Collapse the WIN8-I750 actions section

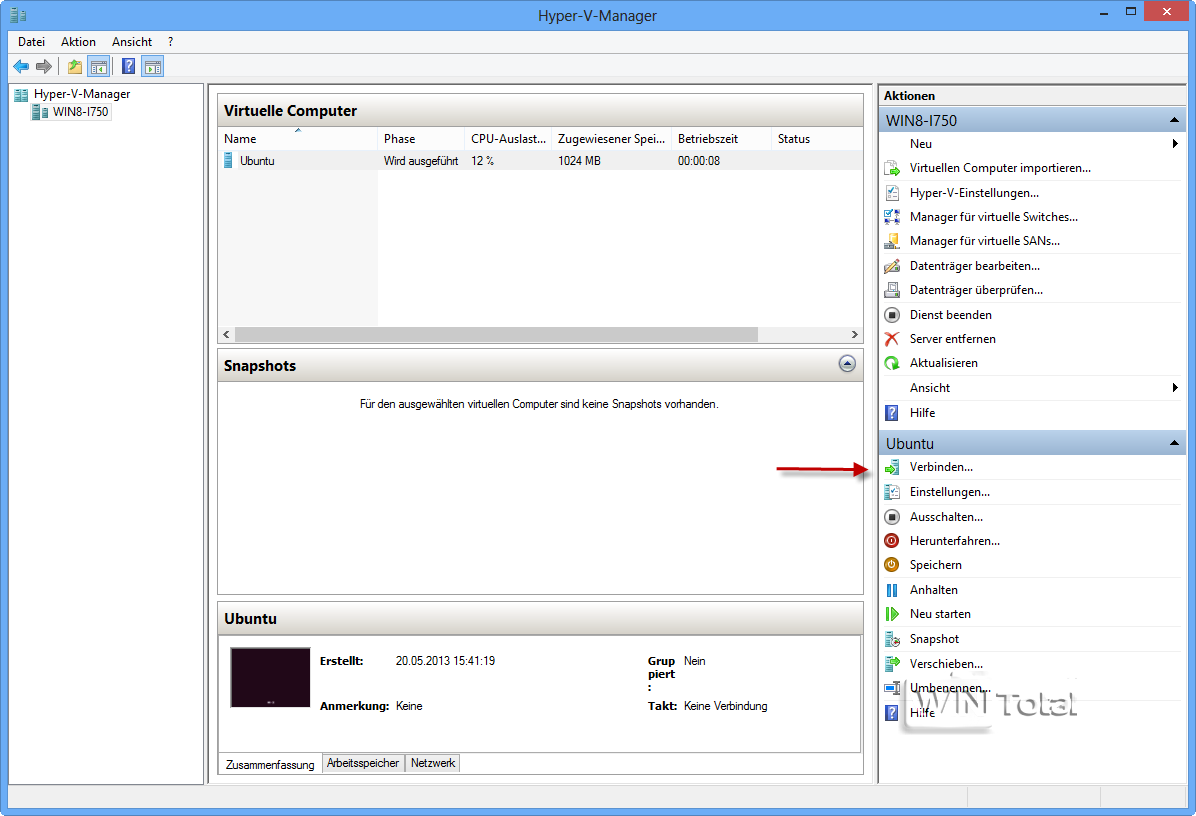1174,120
